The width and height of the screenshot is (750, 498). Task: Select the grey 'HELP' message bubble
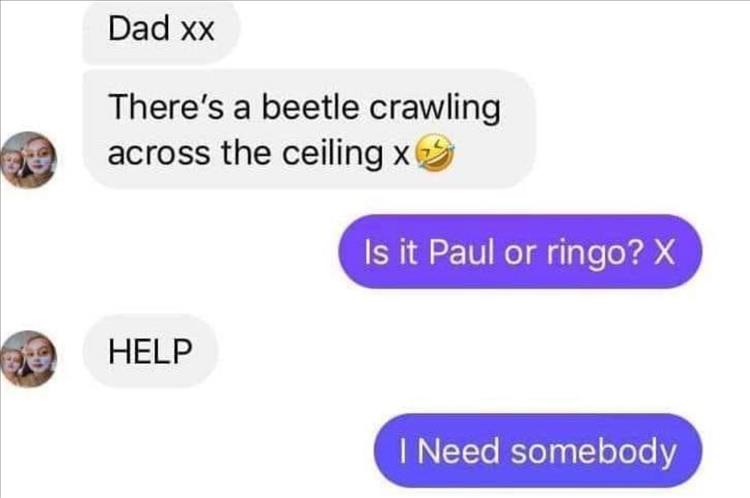pos(150,351)
